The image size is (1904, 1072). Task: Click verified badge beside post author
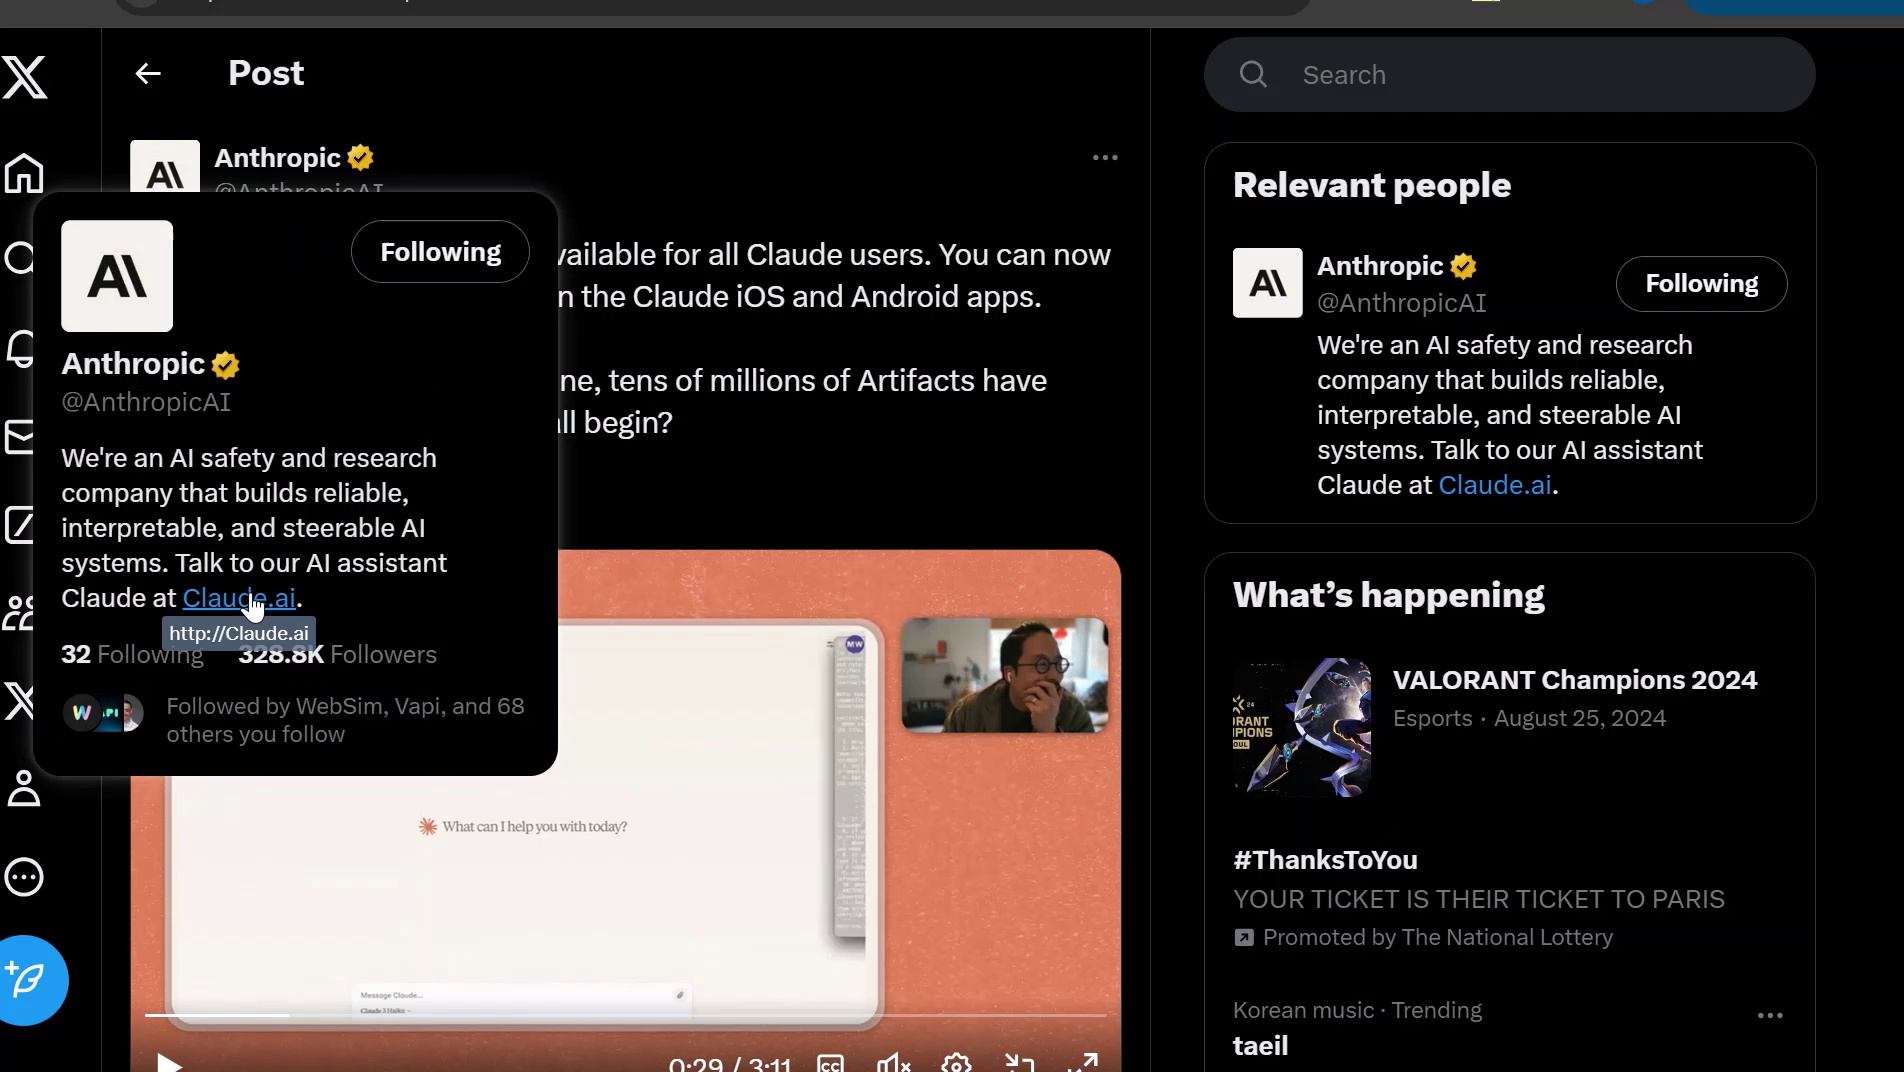[361, 158]
